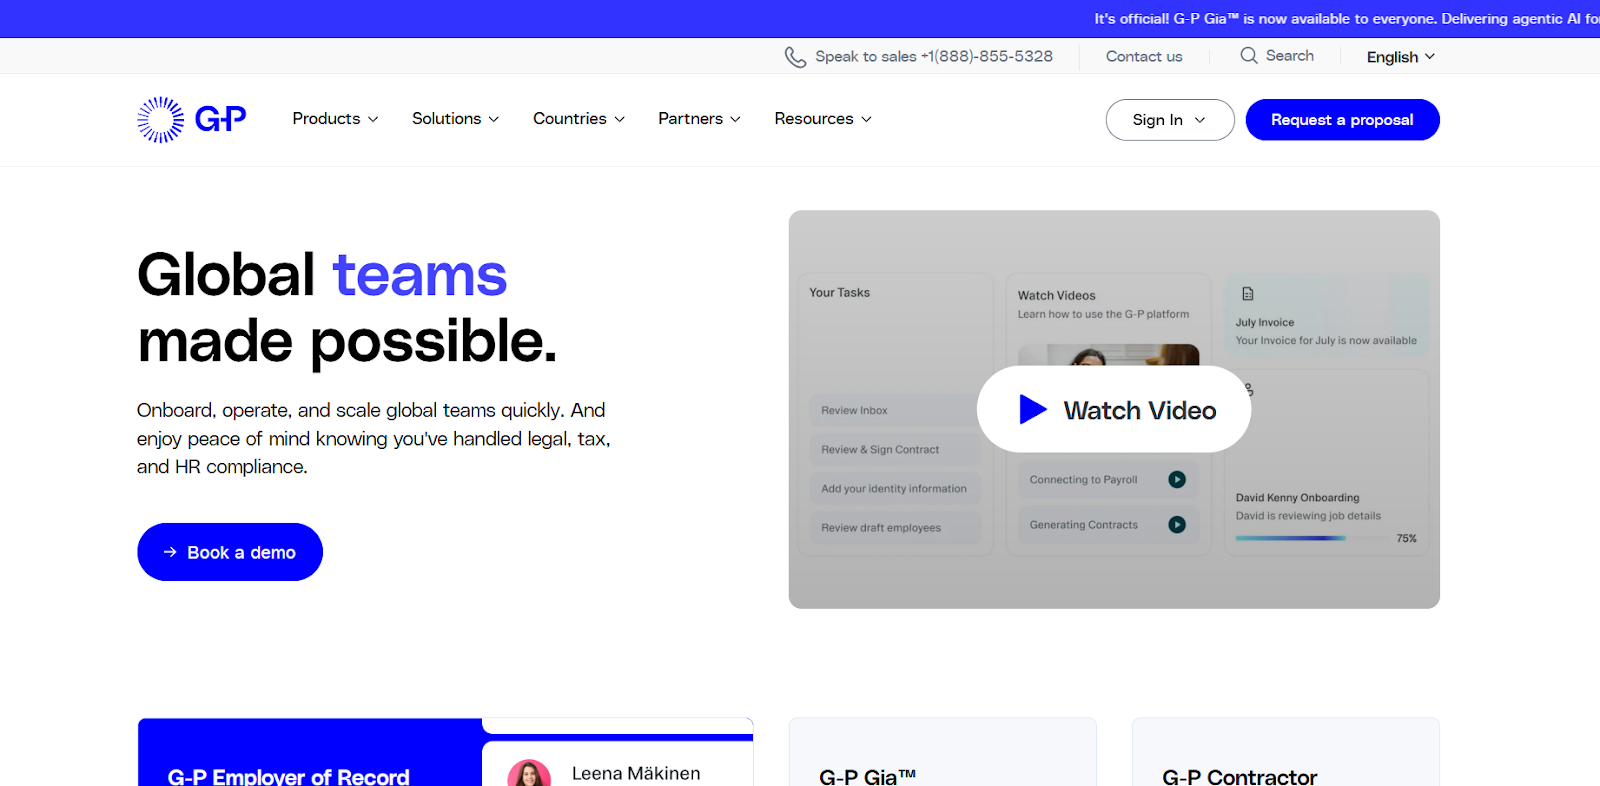Click the Search text link

pyautogui.click(x=1290, y=56)
